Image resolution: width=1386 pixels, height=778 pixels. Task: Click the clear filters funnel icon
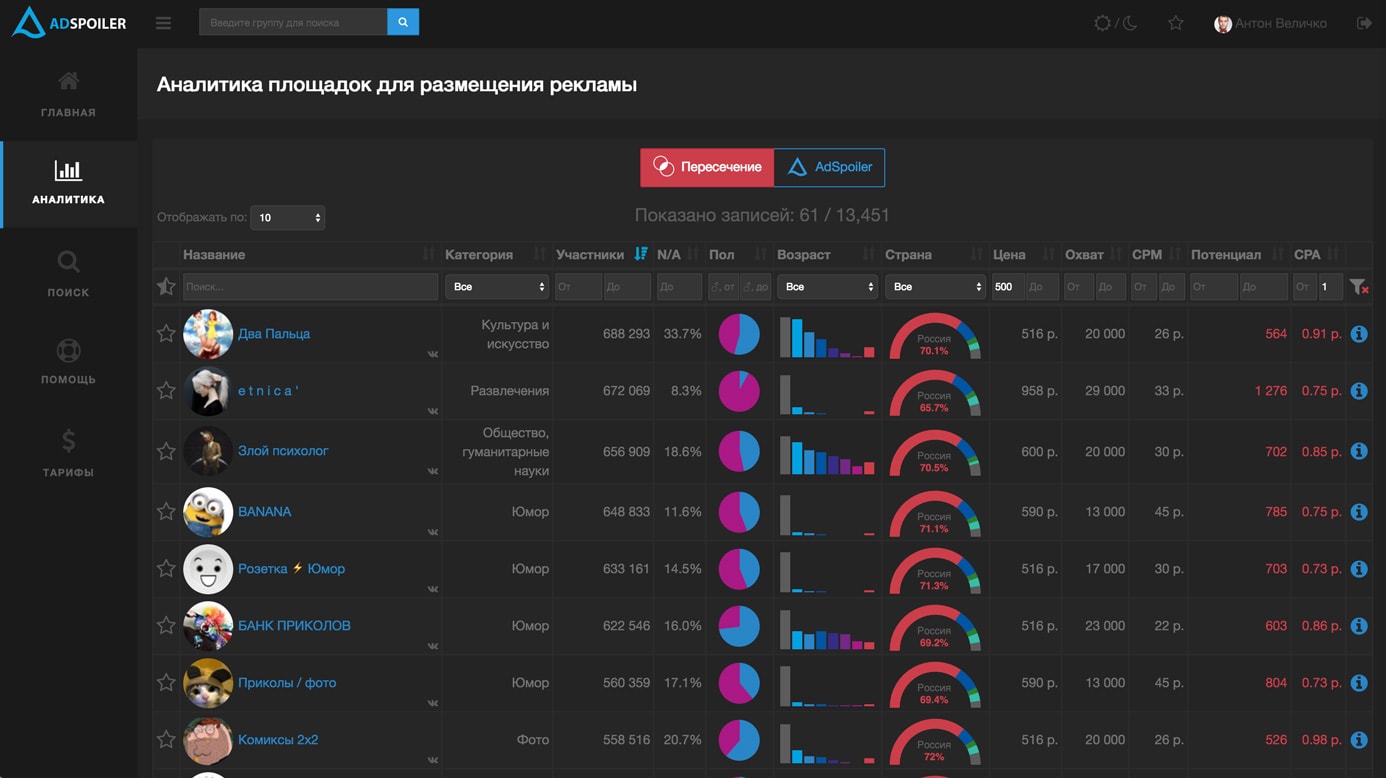pyautogui.click(x=1359, y=287)
